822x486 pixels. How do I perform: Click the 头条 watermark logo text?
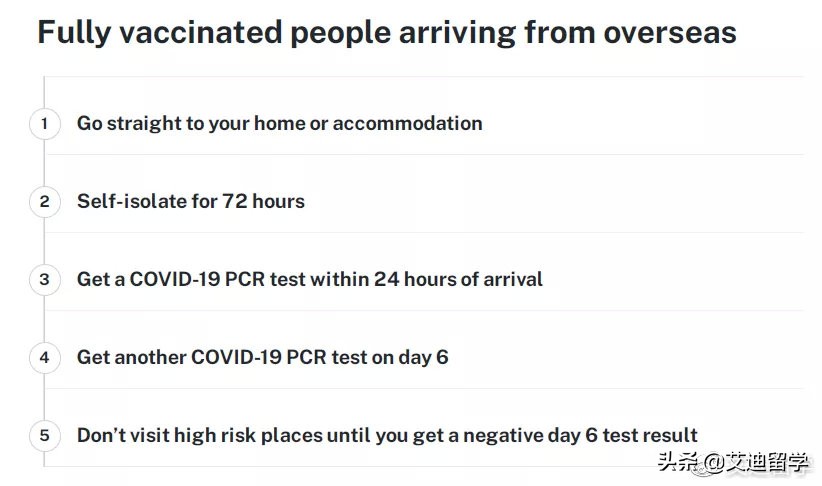[676, 462]
